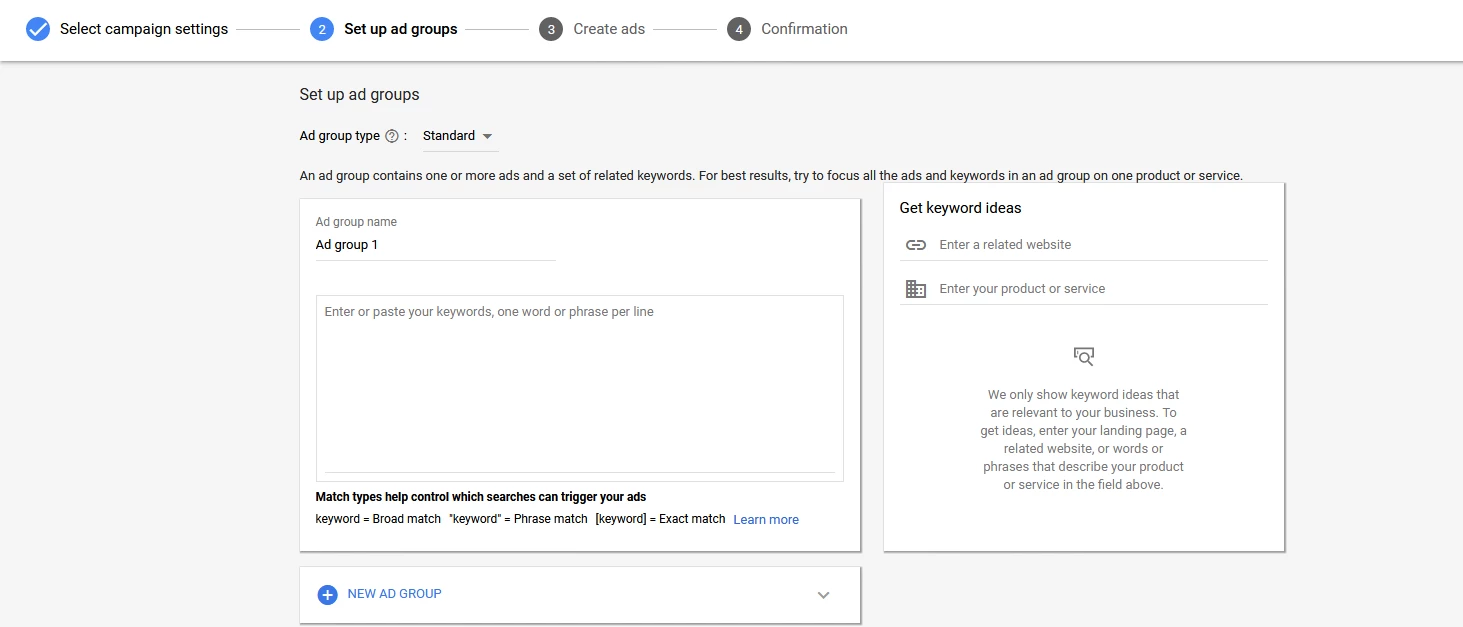Viewport: 1463px width, 627px height.
Task: Click the ad group description sentence
Action: [771, 176]
